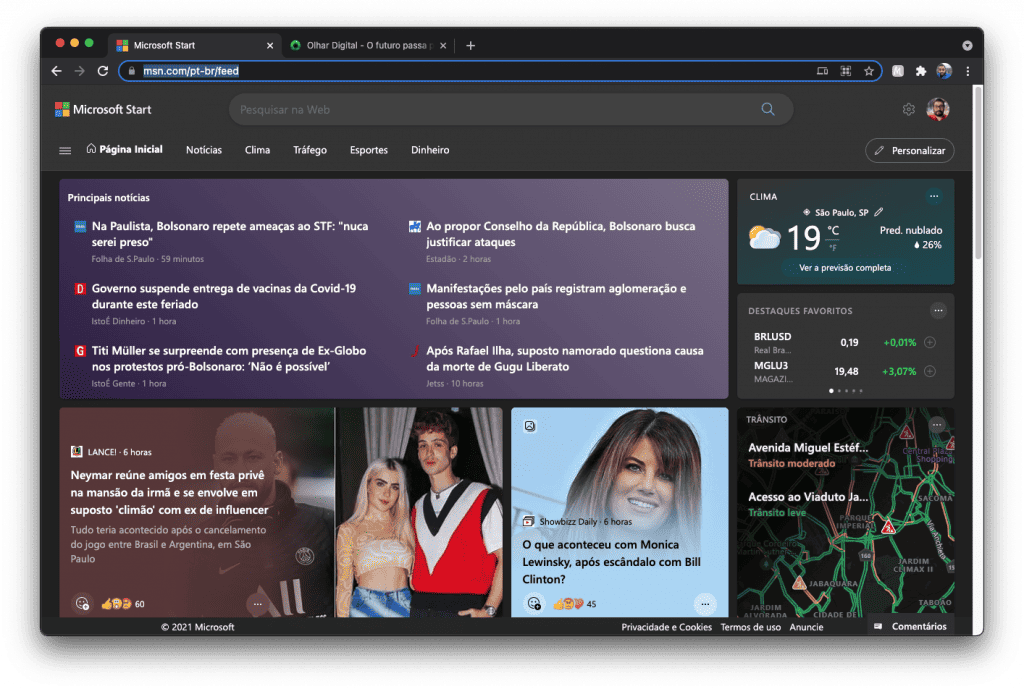1024x689 pixels.
Task: Add BRLUSD to watchlist plus icon
Action: [930, 342]
